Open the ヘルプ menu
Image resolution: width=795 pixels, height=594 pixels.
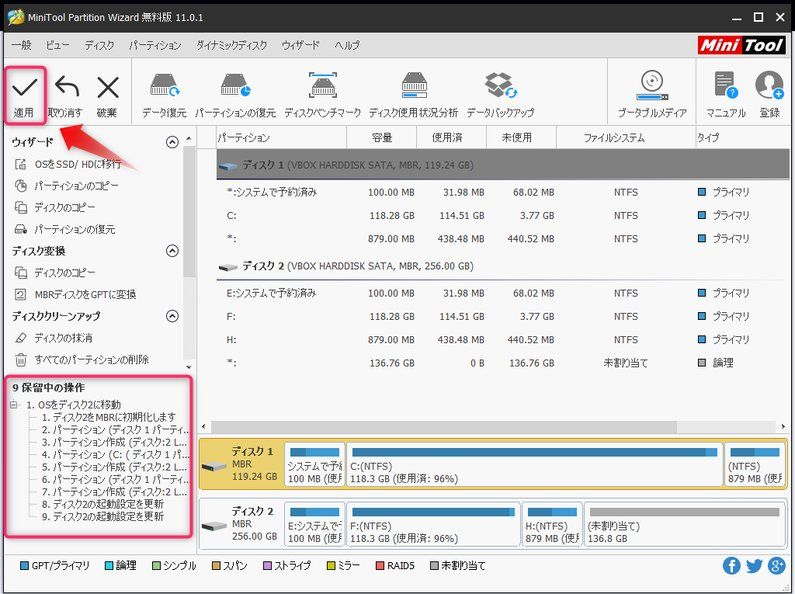(x=347, y=45)
